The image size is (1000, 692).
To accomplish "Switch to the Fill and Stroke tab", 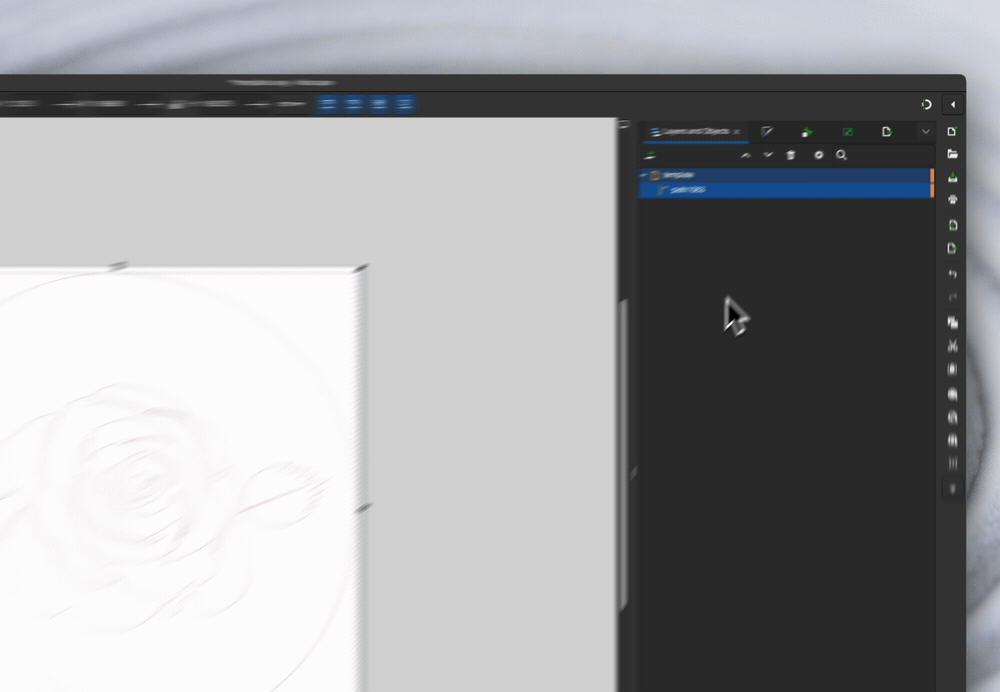I will [767, 131].
